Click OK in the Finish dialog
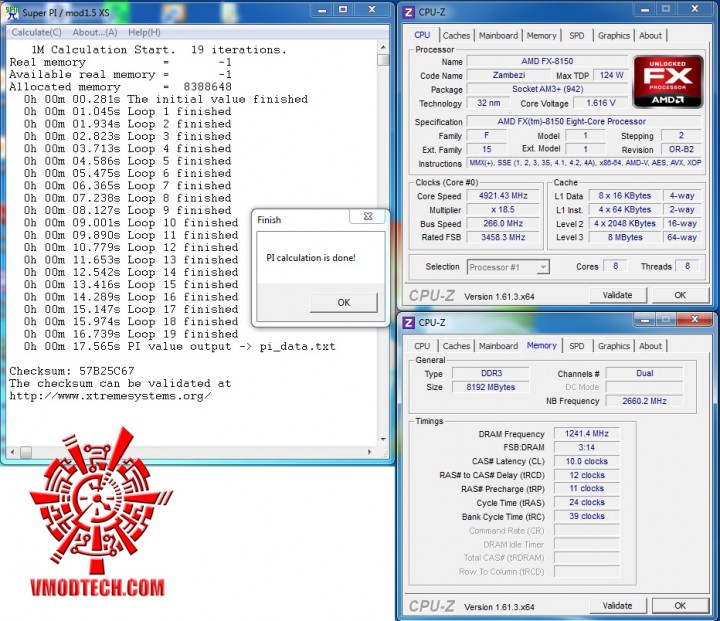720x621 pixels. (343, 302)
